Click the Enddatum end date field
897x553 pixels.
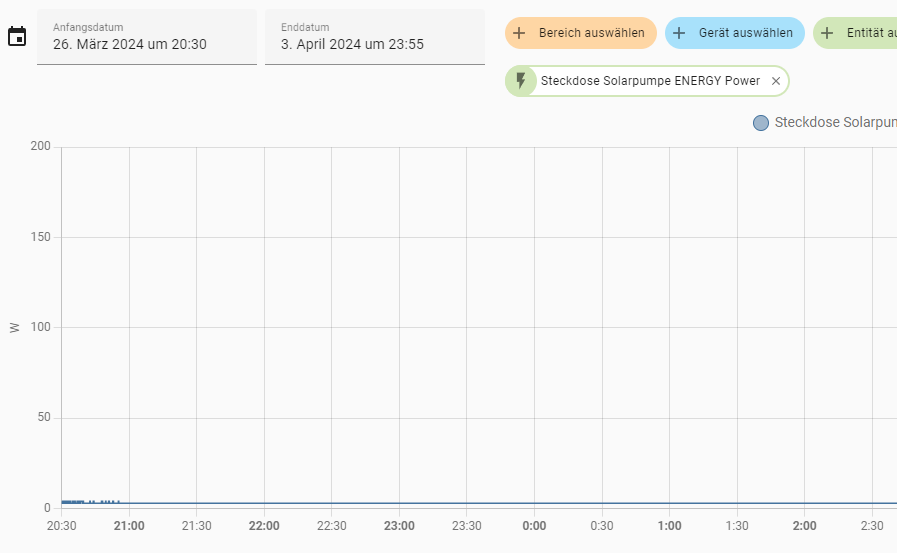pyautogui.click(x=374, y=37)
